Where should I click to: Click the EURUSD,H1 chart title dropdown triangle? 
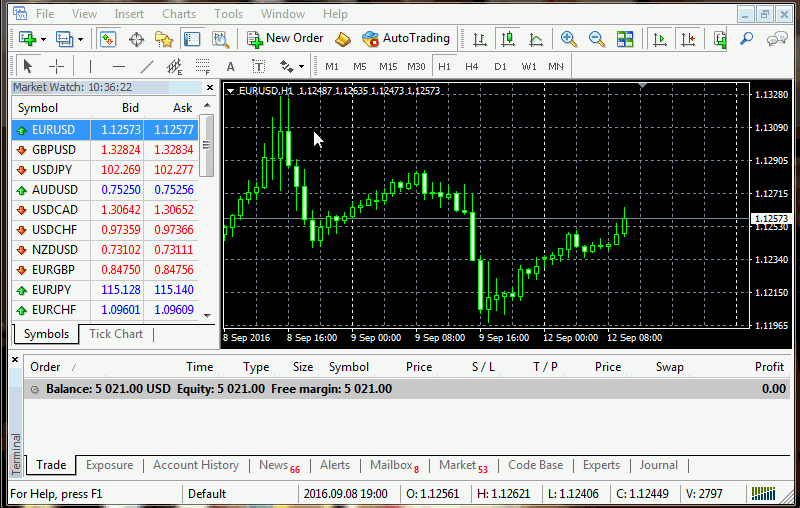click(x=231, y=91)
